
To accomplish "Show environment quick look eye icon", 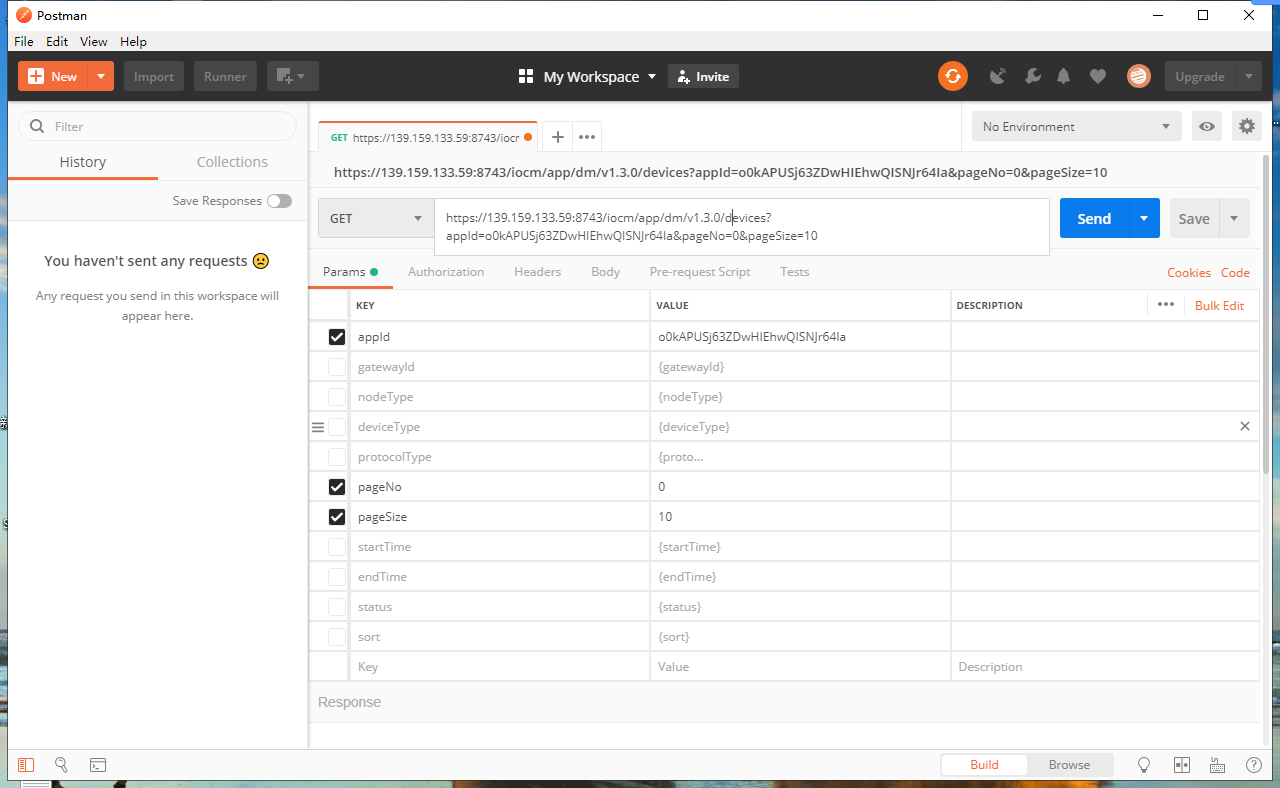I will pos(1208,126).
